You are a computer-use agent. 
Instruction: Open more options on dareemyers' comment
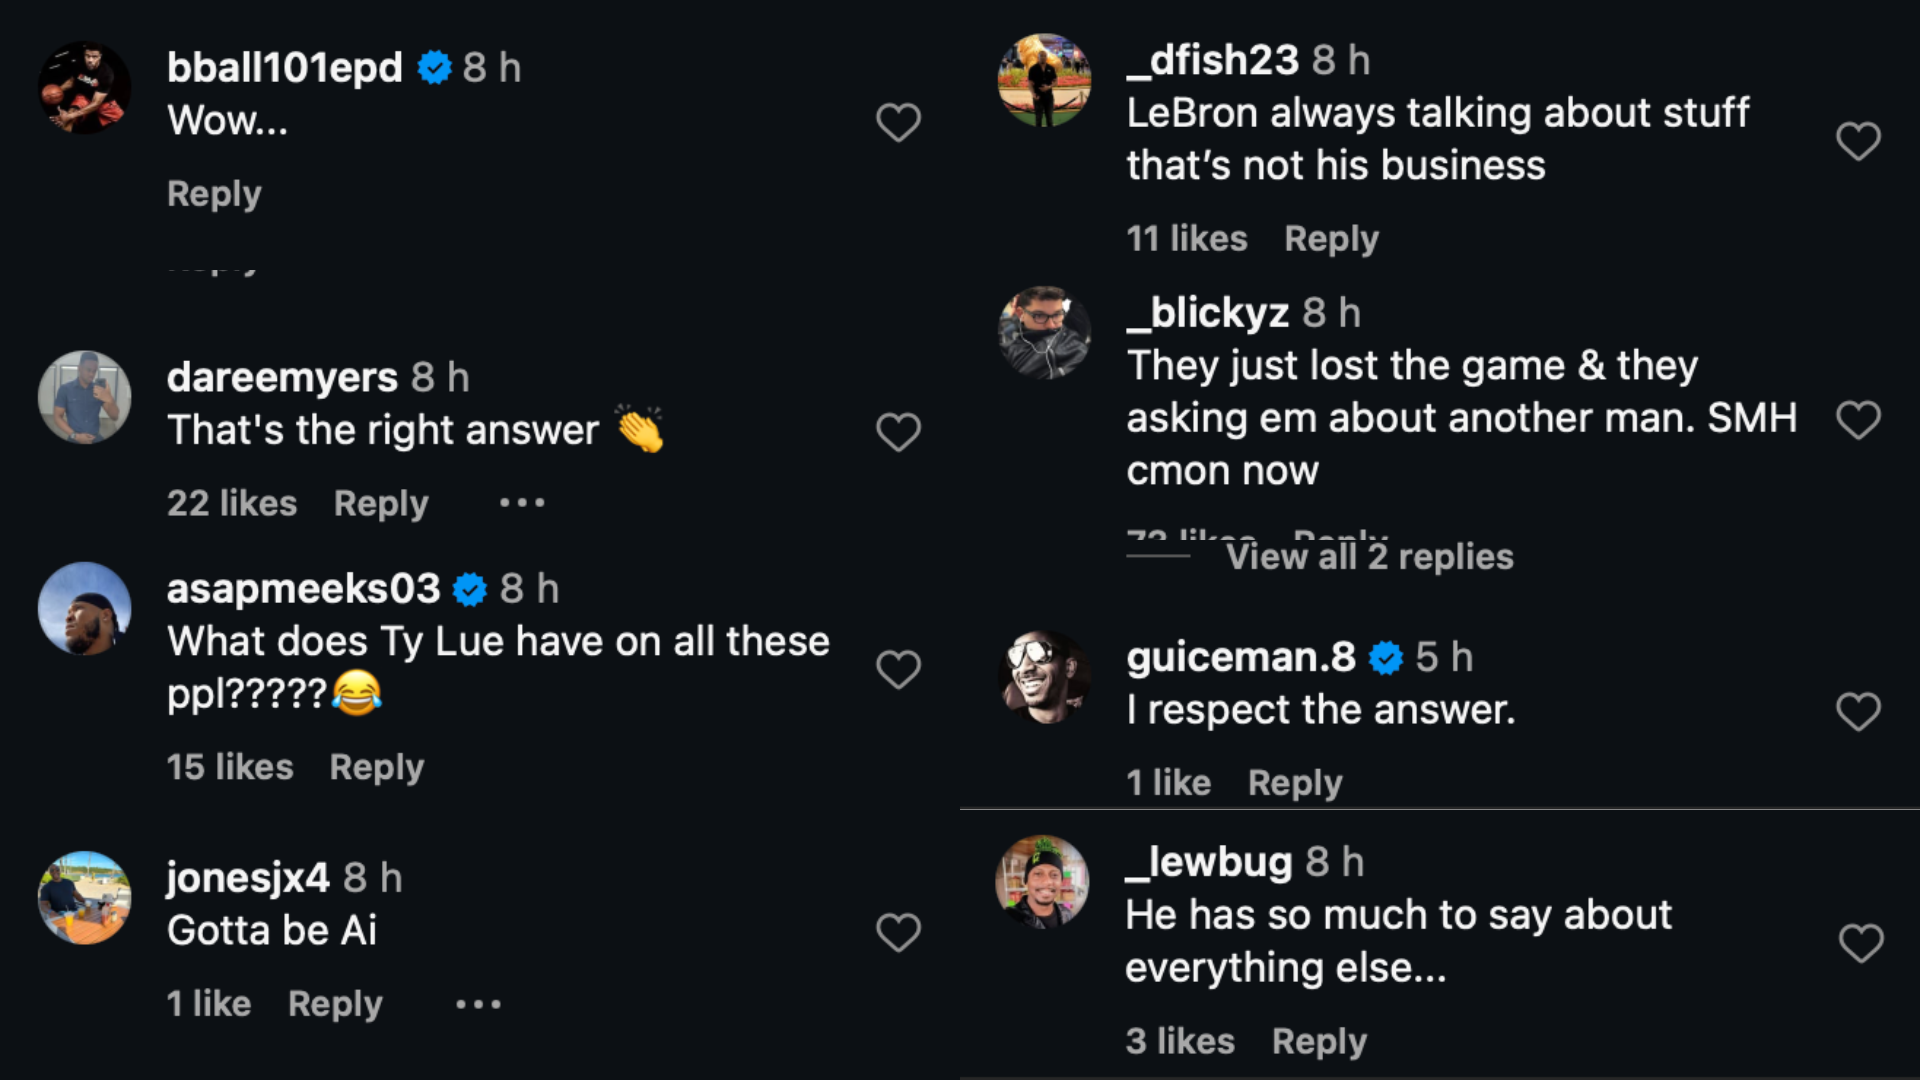coord(522,503)
